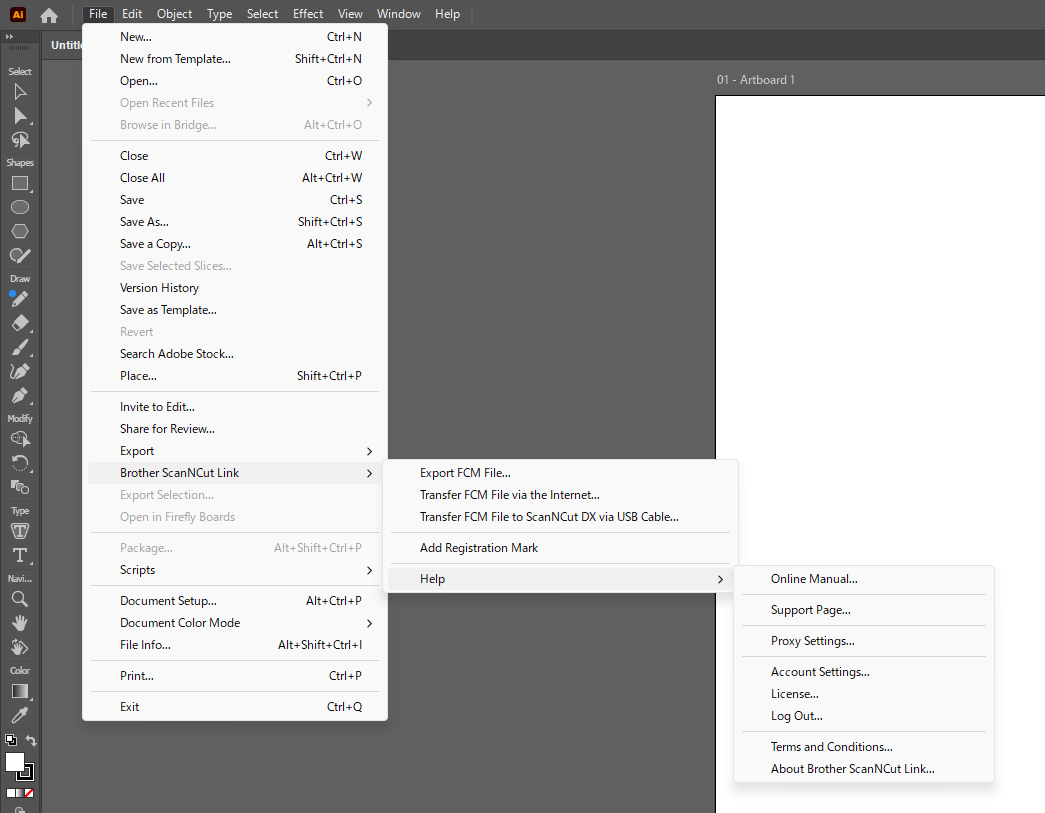Choose Proxy Settings...
This screenshot has width=1045, height=813.
point(864,640)
